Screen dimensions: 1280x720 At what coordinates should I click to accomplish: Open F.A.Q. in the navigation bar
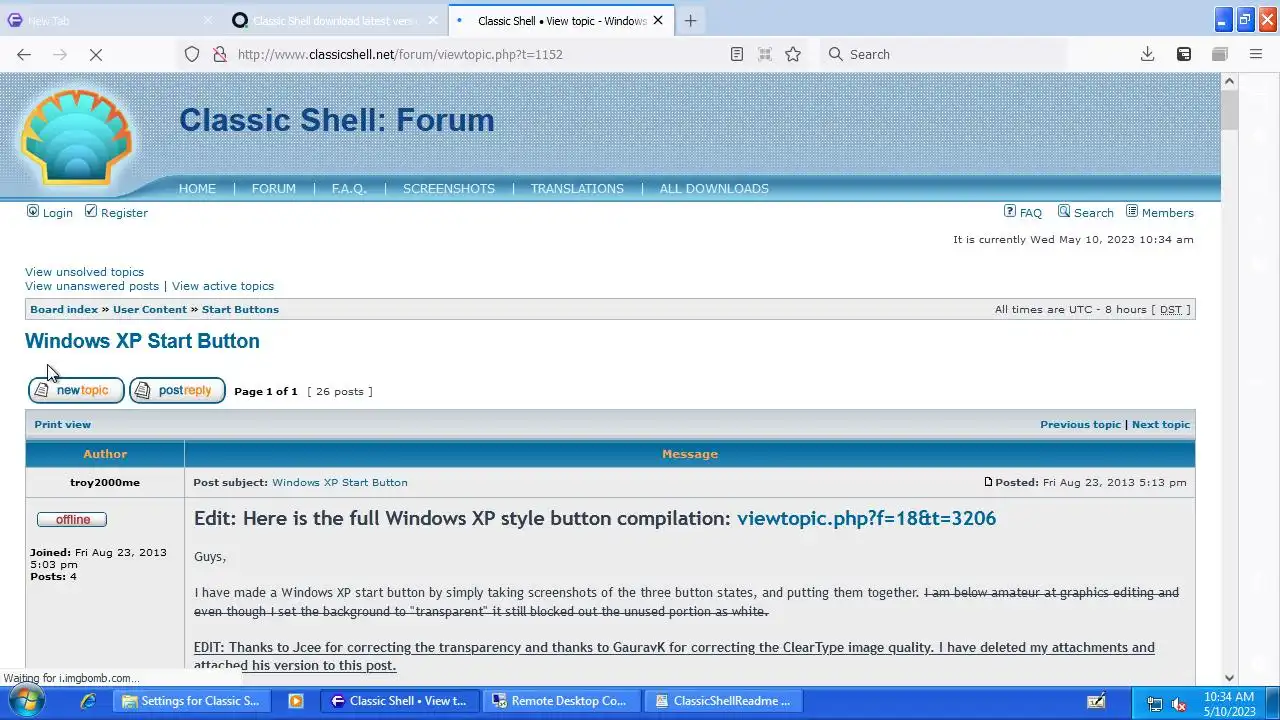coord(349,188)
